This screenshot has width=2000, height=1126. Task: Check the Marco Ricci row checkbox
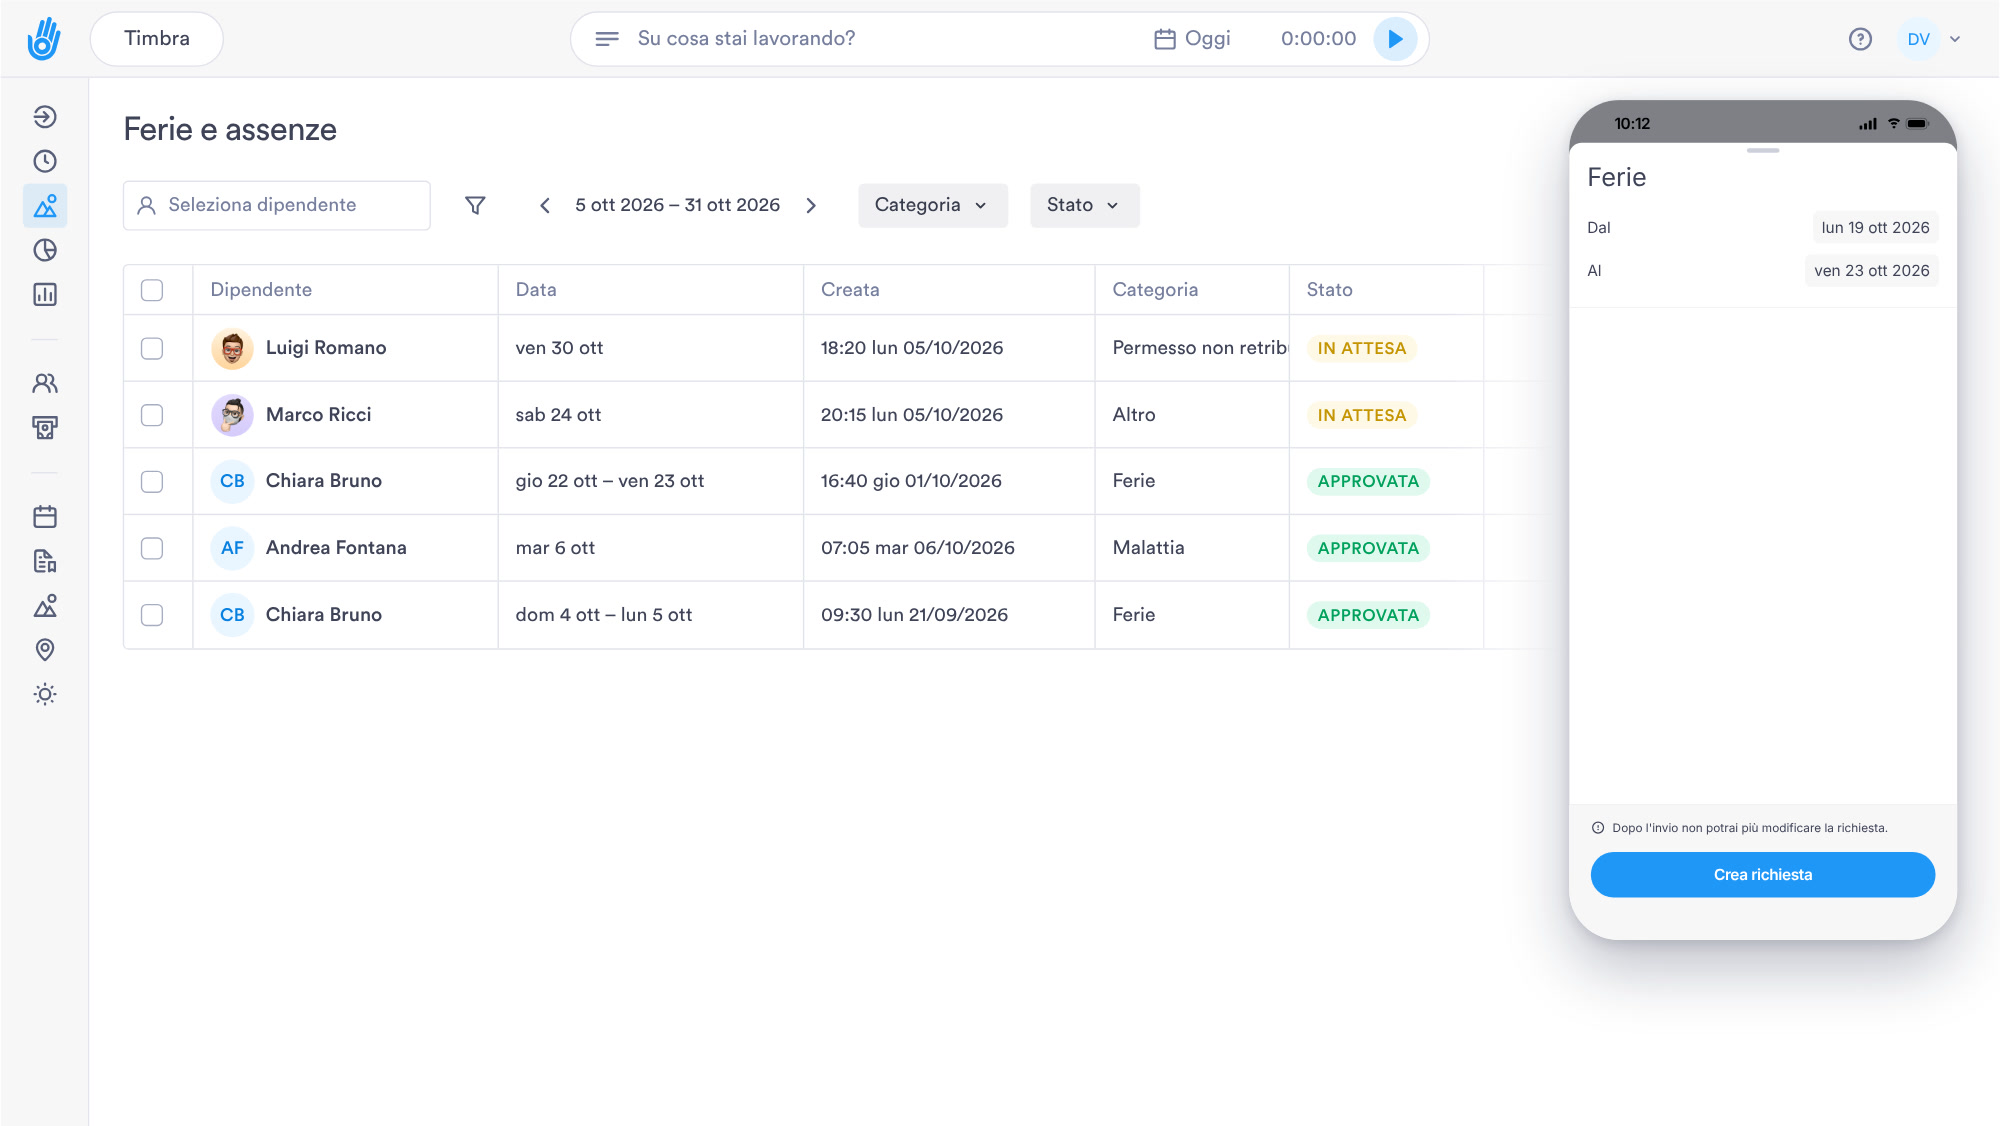tap(152, 415)
